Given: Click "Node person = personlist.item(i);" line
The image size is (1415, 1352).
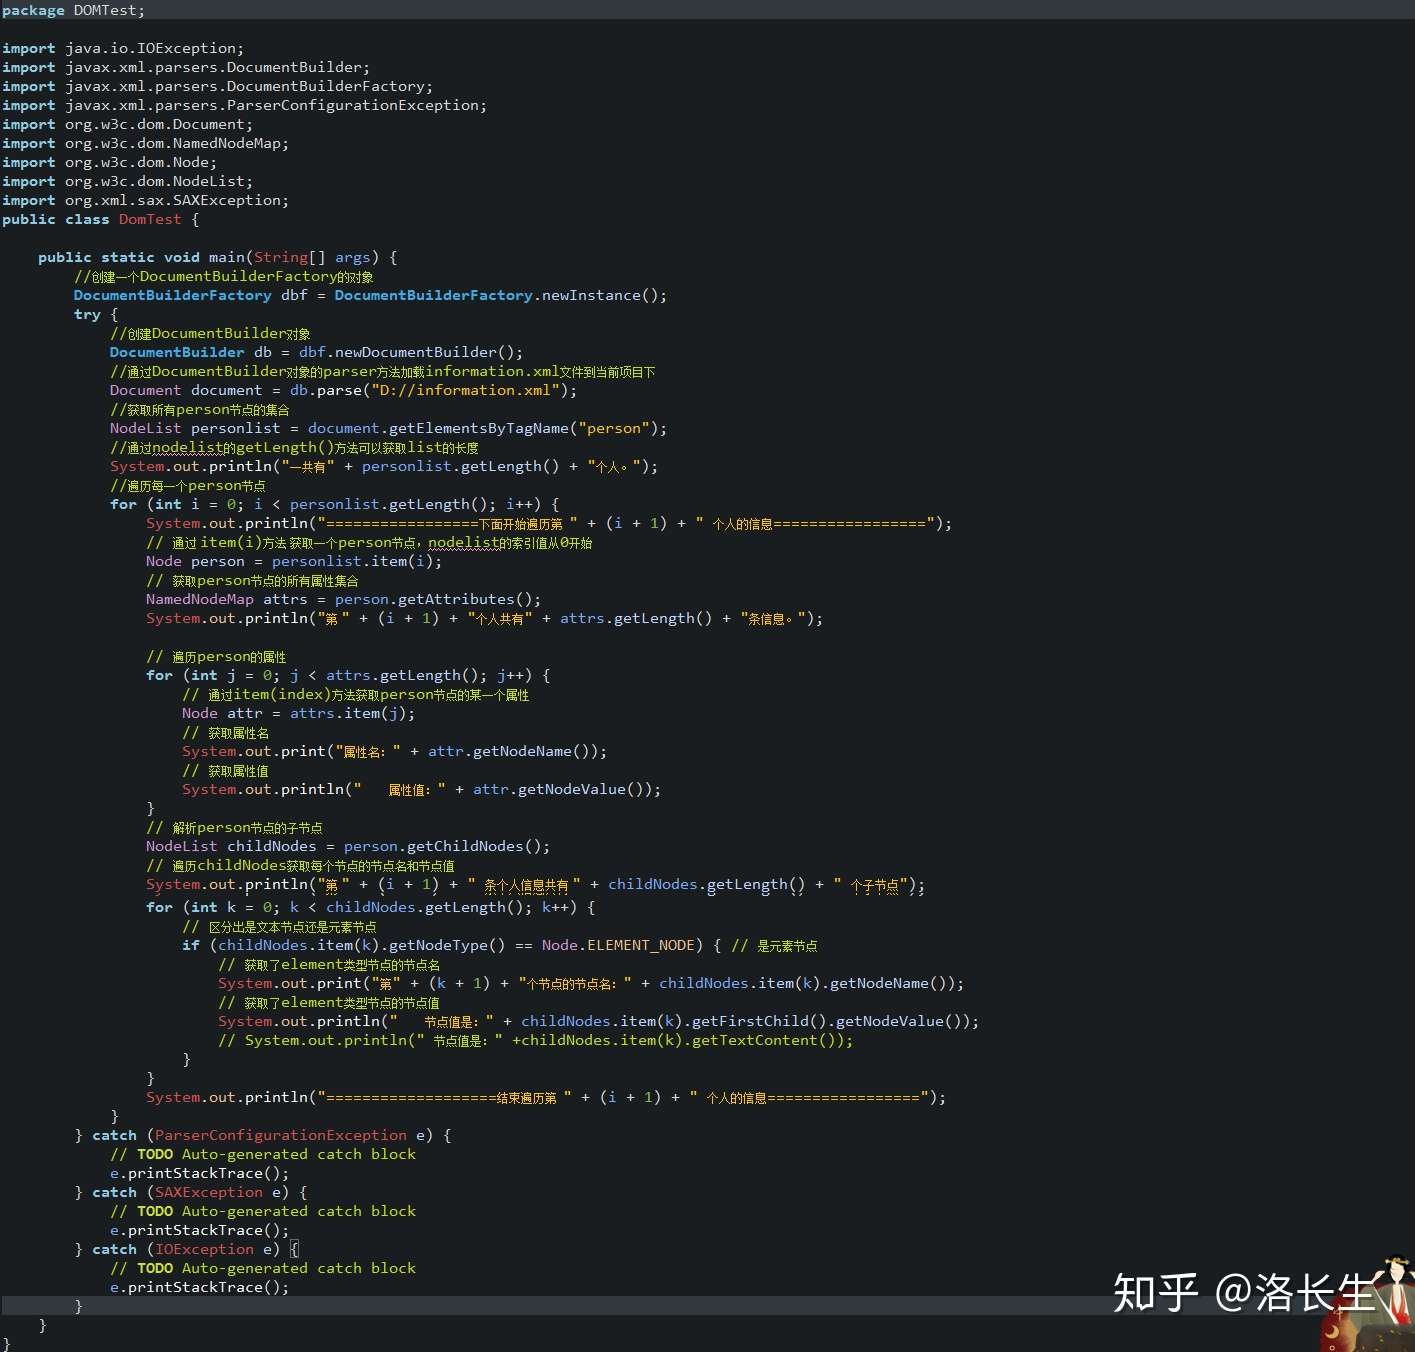Looking at the screenshot, I should pyautogui.click(x=294, y=561).
